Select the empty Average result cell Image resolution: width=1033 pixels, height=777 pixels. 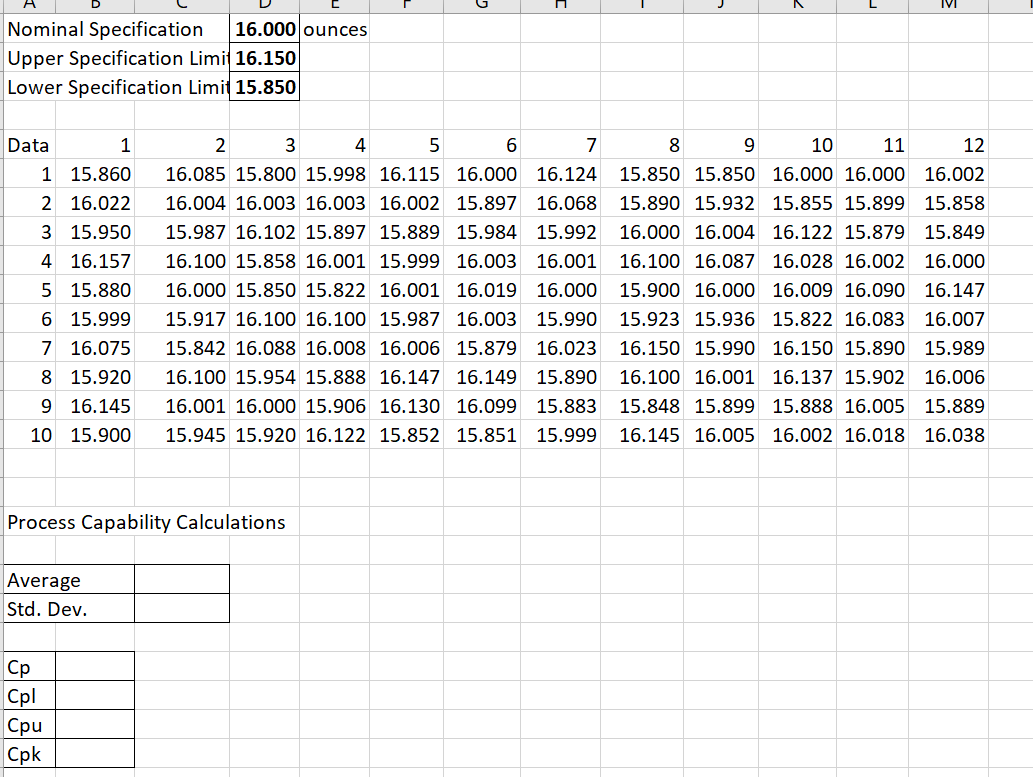(182, 580)
